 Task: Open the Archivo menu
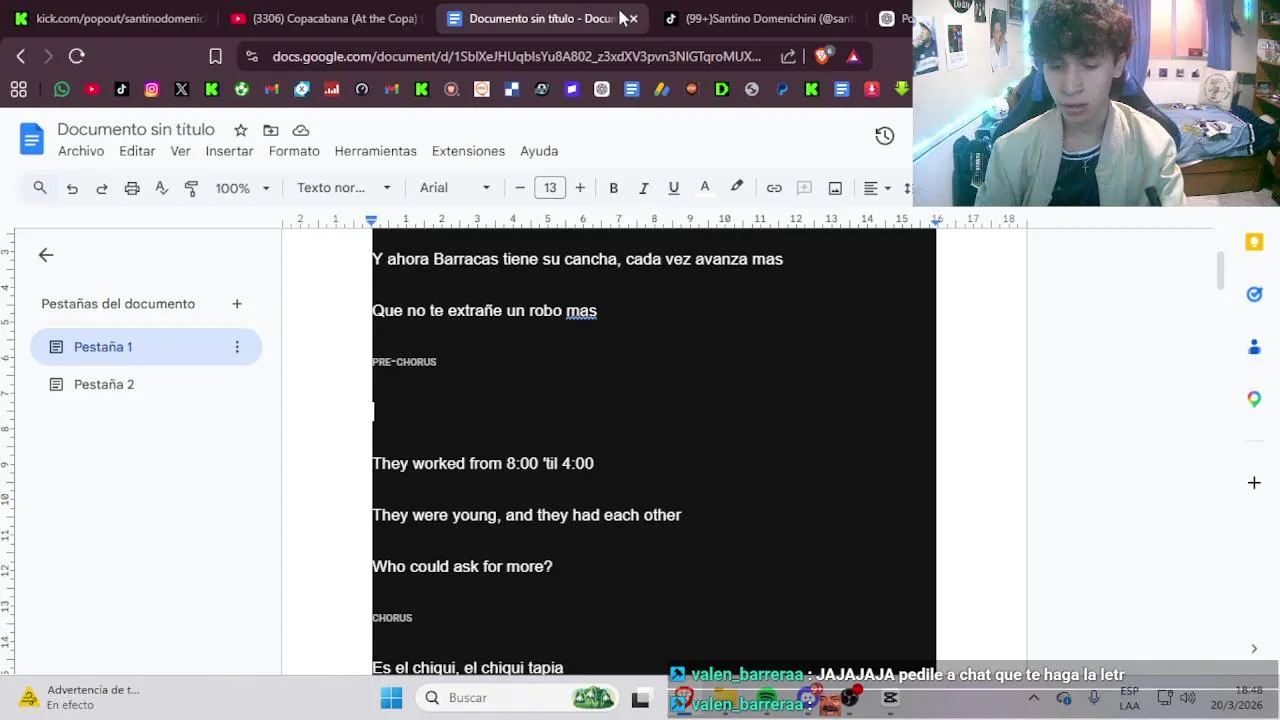(x=81, y=151)
